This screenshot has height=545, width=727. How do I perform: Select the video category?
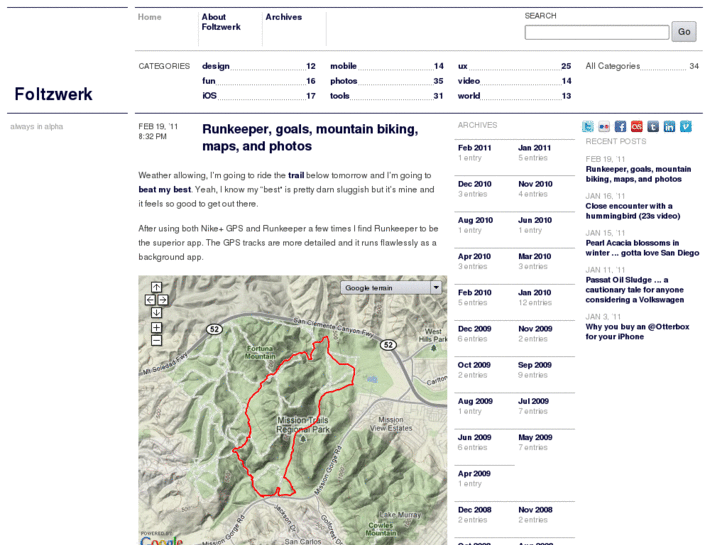(469, 81)
